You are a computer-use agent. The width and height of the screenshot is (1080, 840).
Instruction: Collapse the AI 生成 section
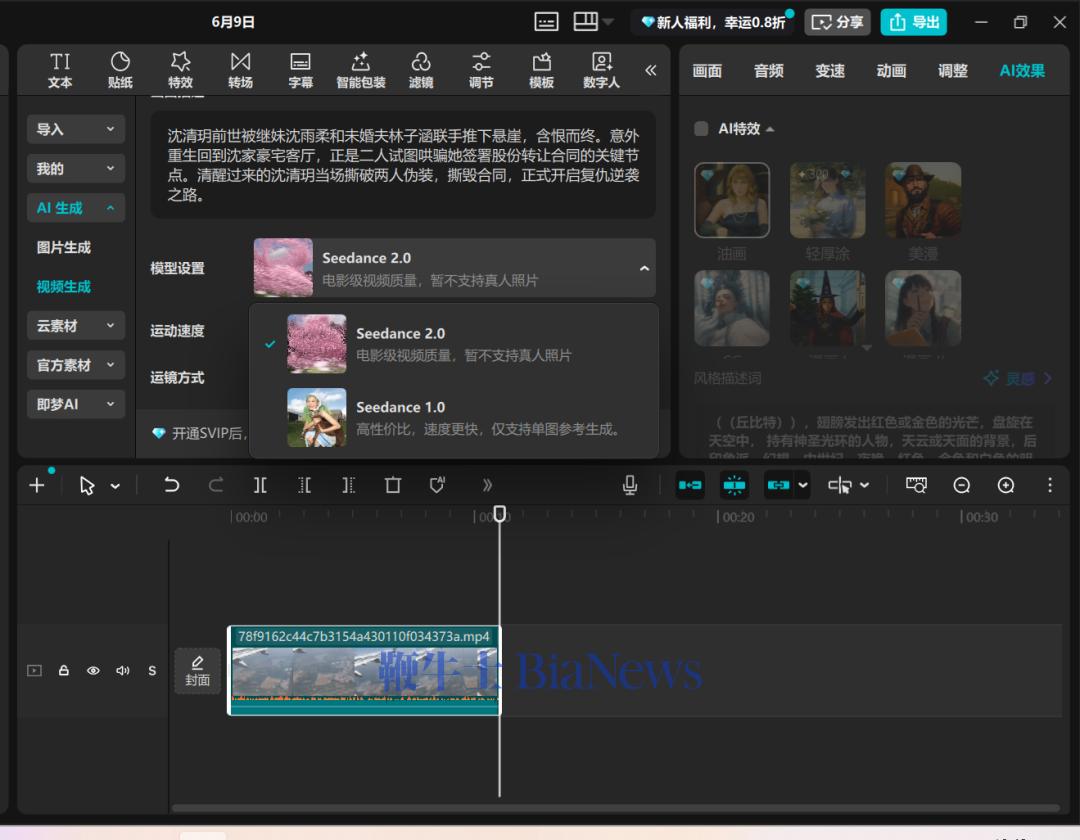76,208
